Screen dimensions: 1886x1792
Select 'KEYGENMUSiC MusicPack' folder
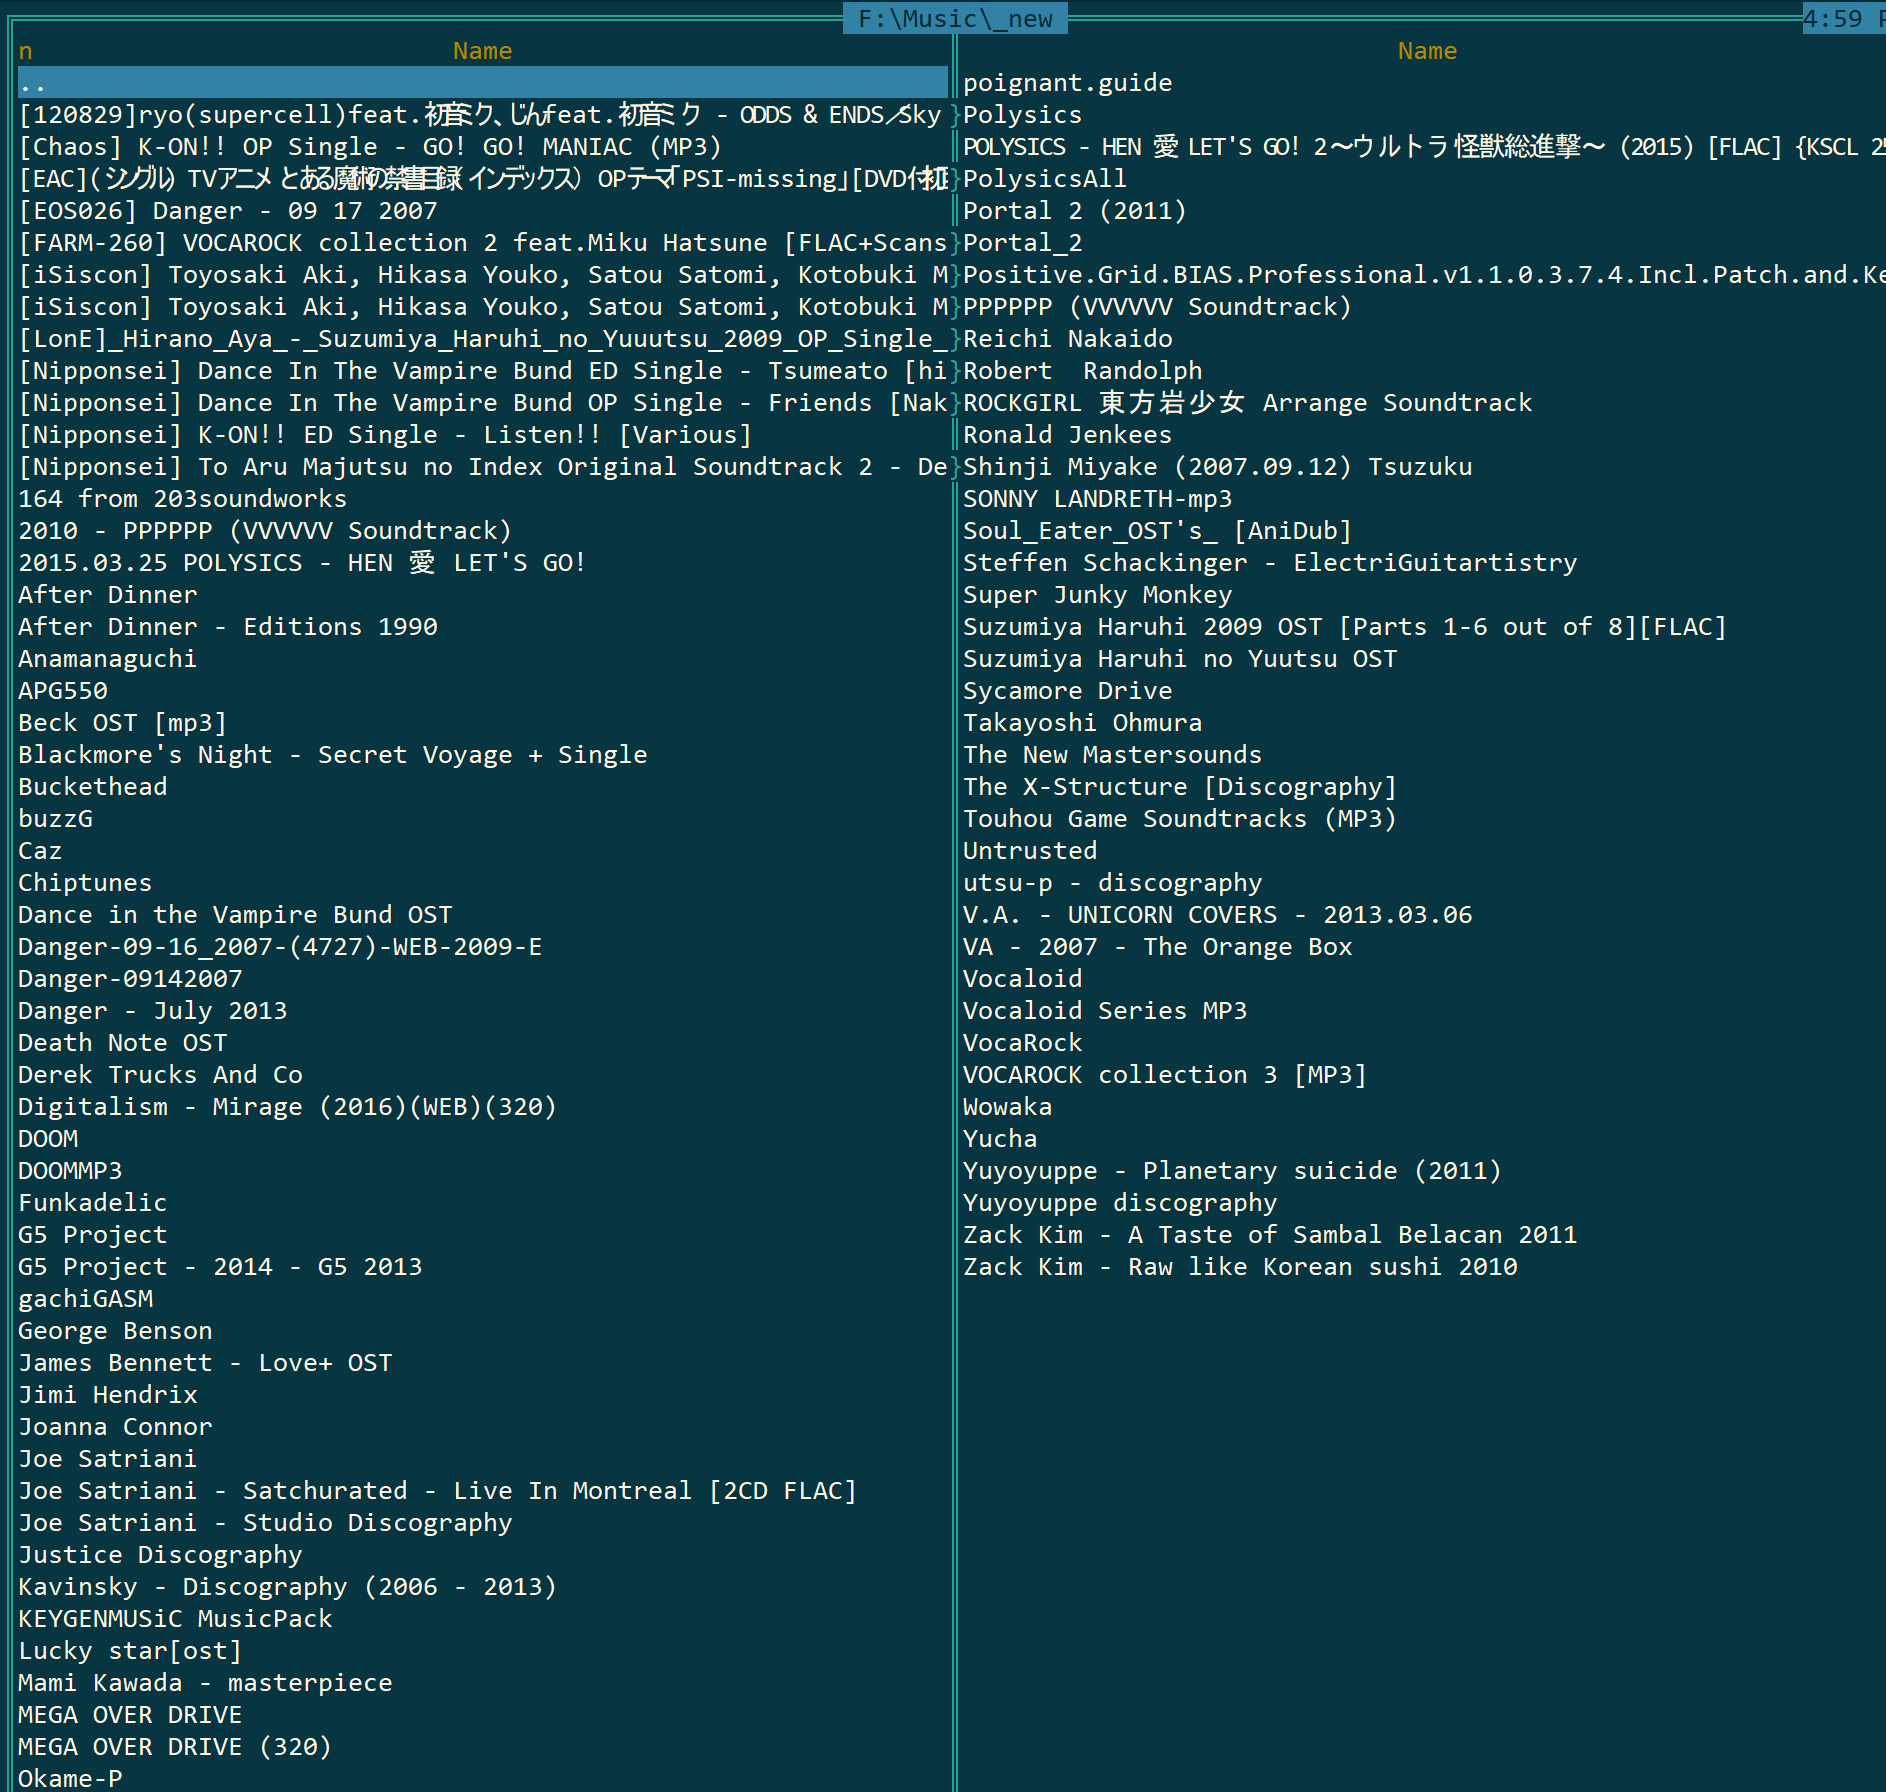175,1619
